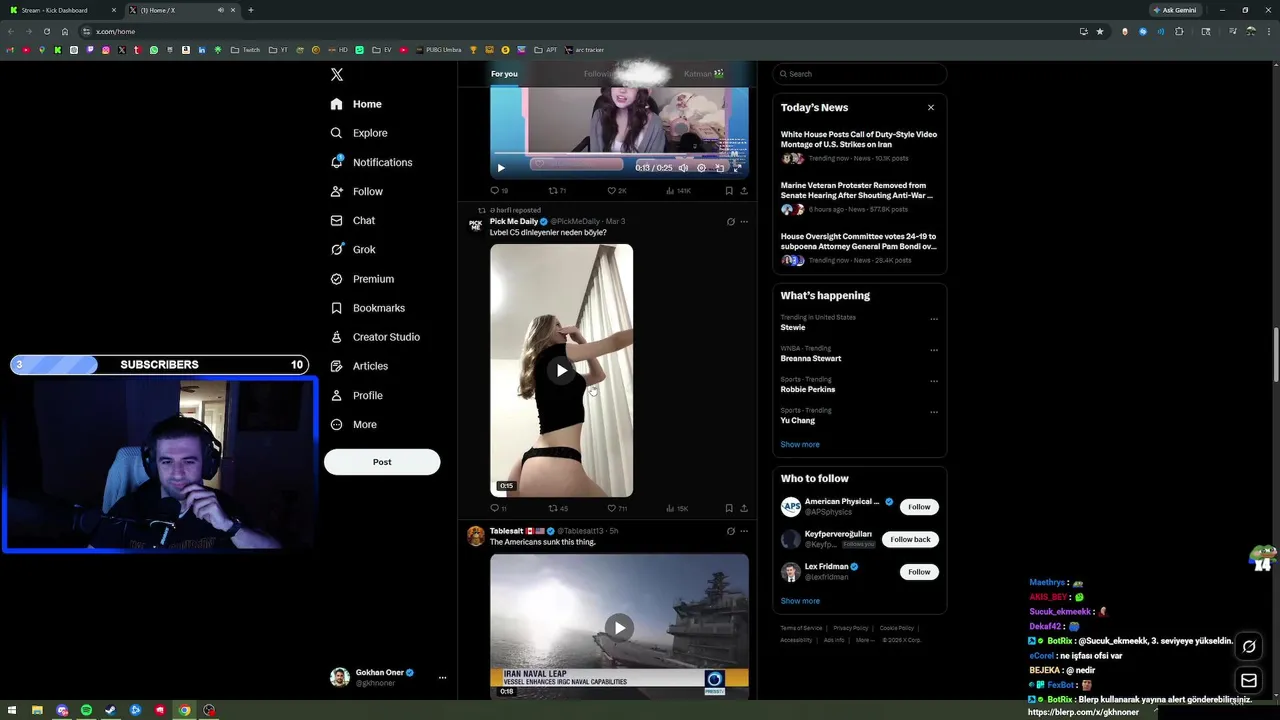Open more options for Yu Chang trend
Screen dimensions: 1280x720
[934, 412]
